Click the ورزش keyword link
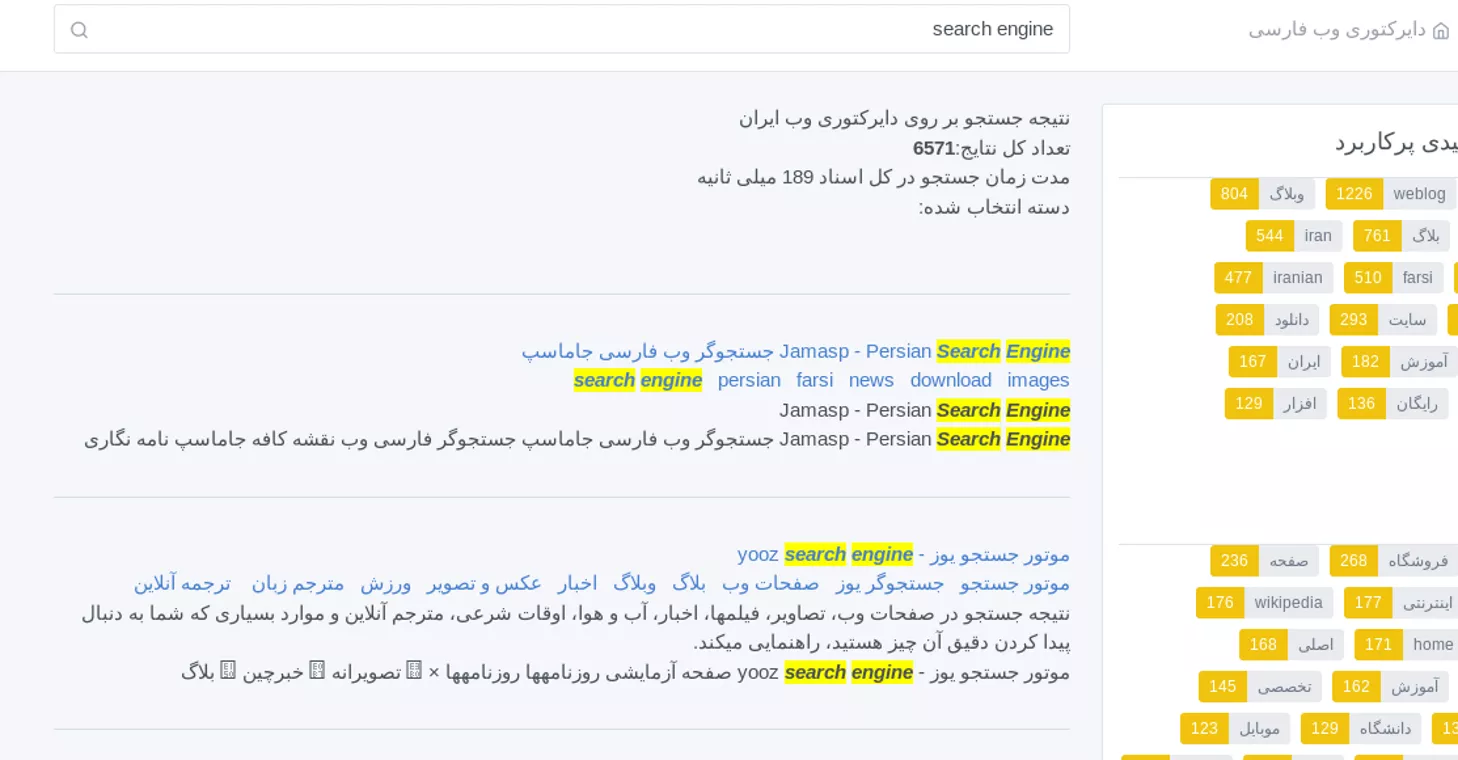Image resolution: width=1458 pixels, height=760 pixels. (386, 583)
